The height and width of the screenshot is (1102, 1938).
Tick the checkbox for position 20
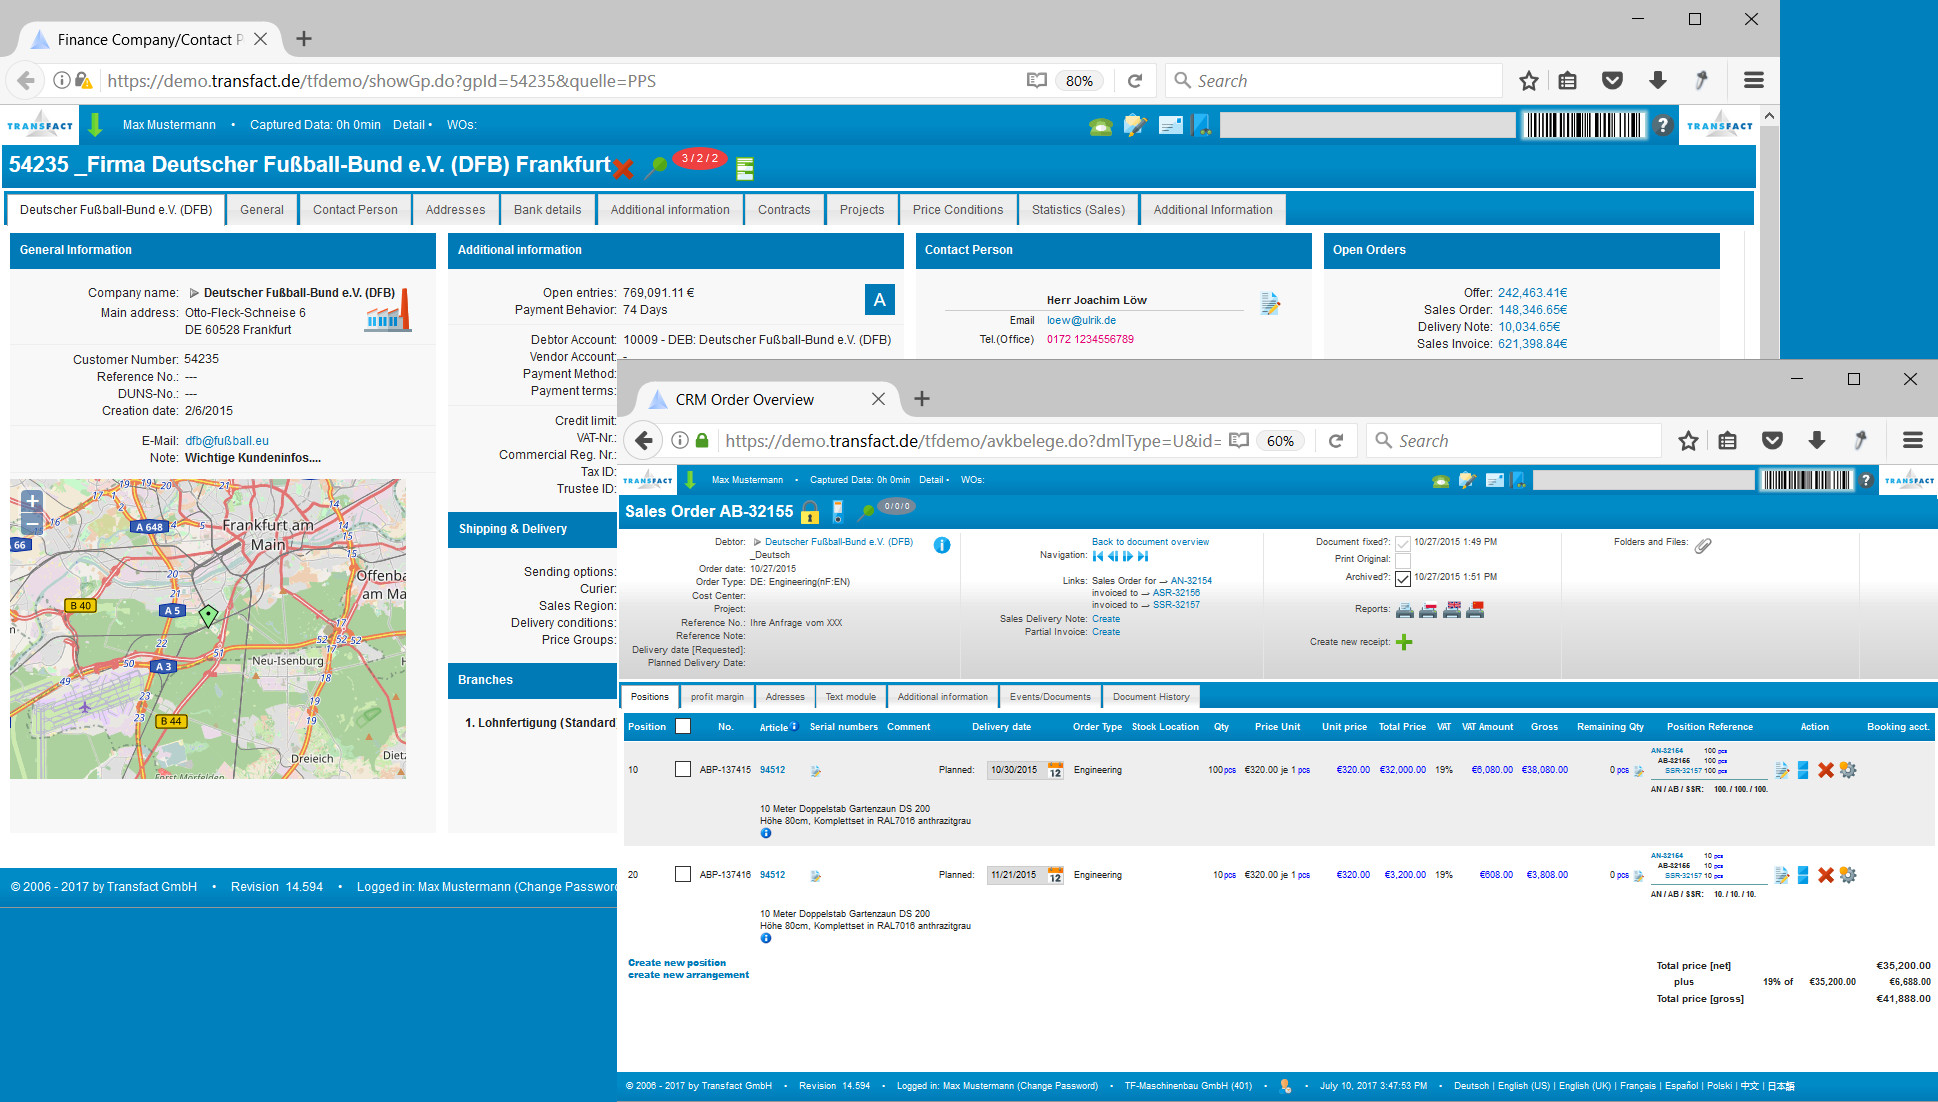(683, 874)
